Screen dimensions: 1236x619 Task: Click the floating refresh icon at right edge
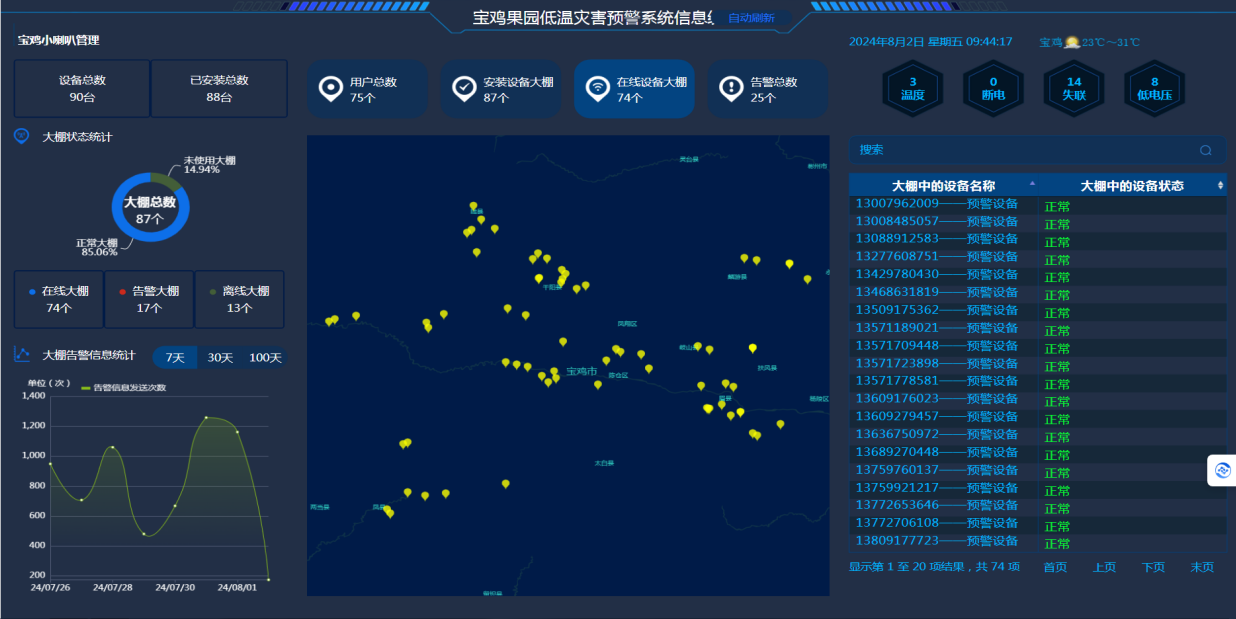pos(1222,470)
